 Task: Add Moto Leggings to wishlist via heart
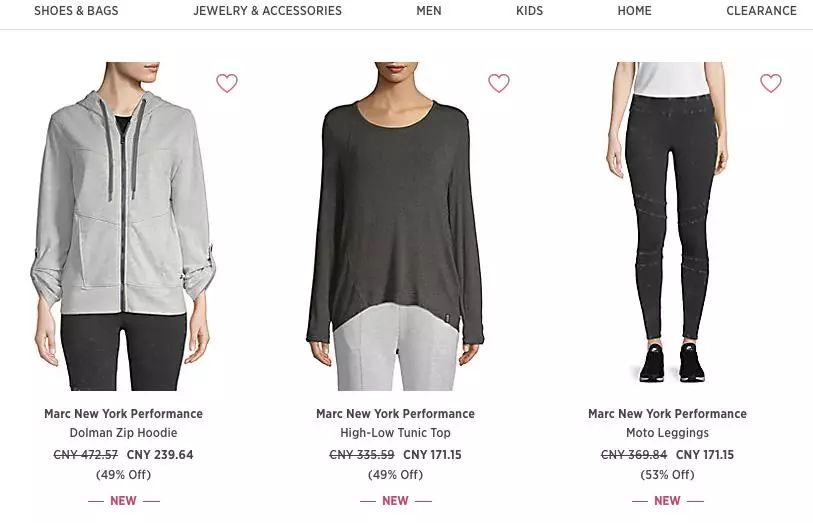pyautogui.click(x=771, y=83)
